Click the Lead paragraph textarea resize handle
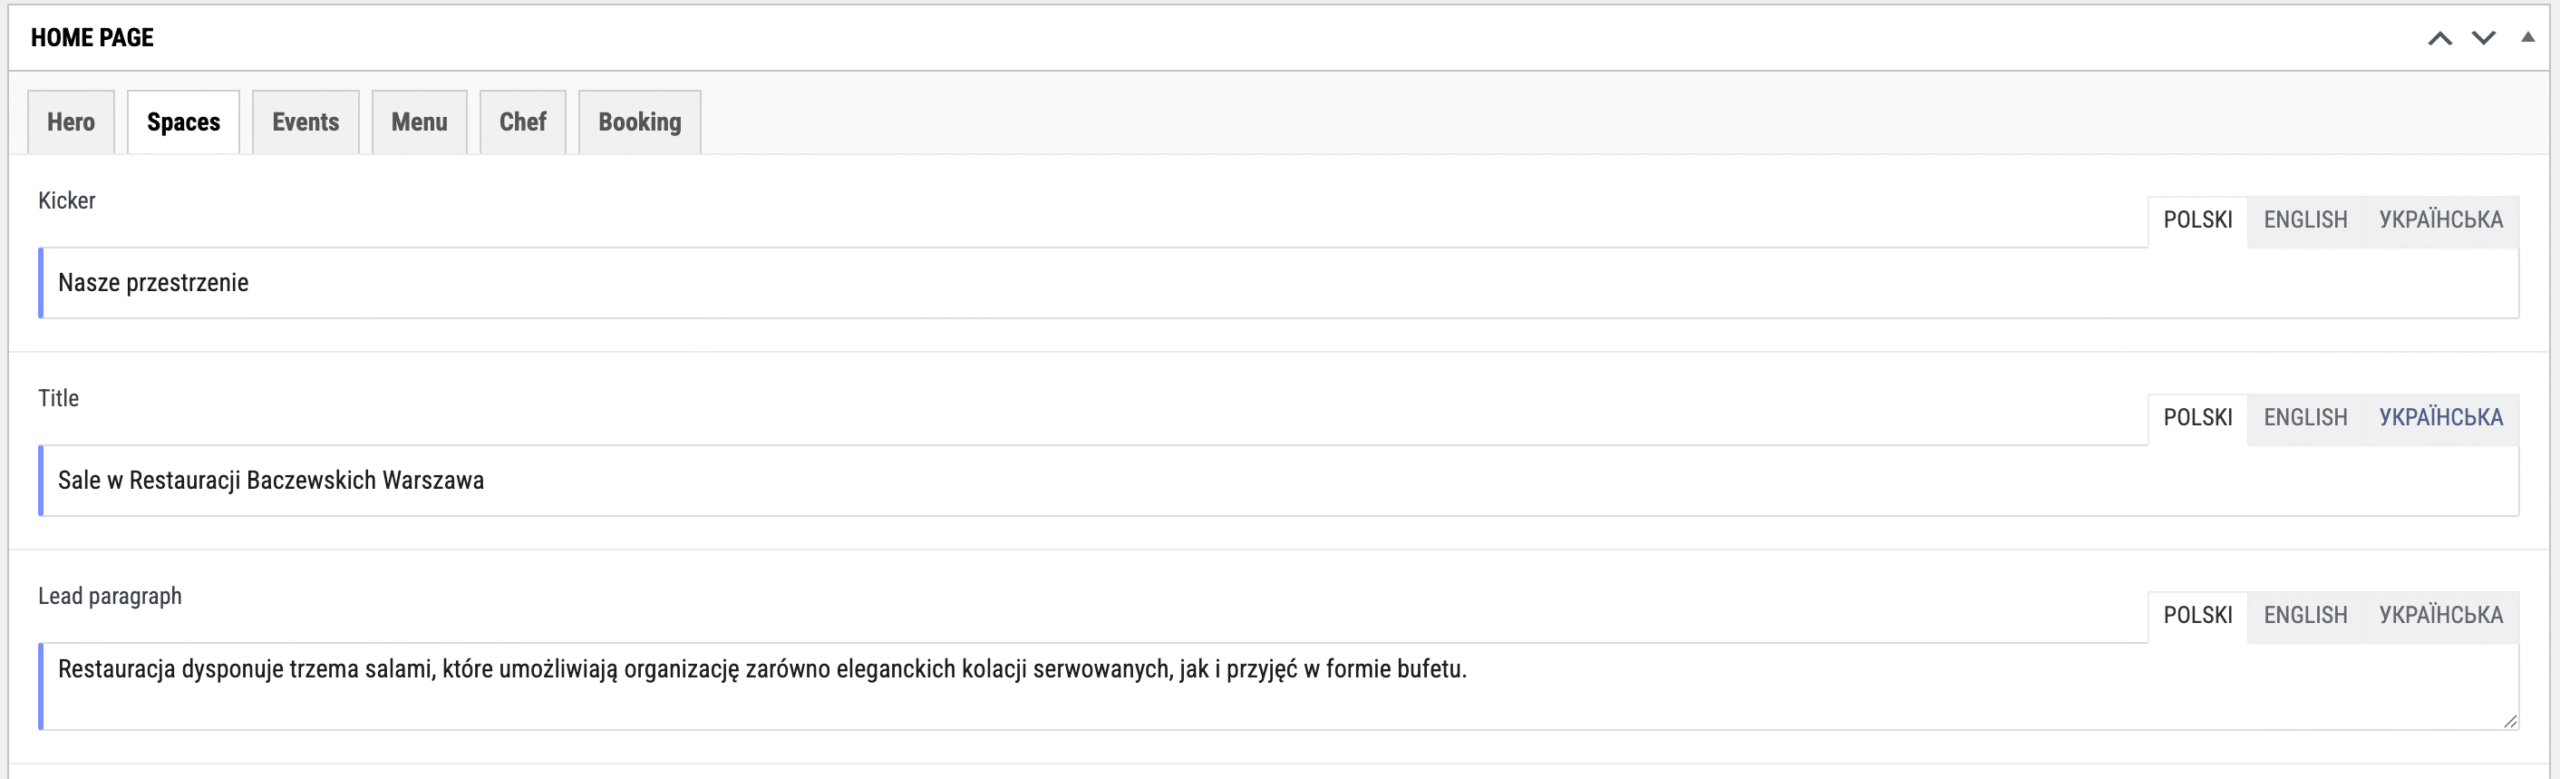This screenshot has width=2560, height=779. coord(2510,721)
